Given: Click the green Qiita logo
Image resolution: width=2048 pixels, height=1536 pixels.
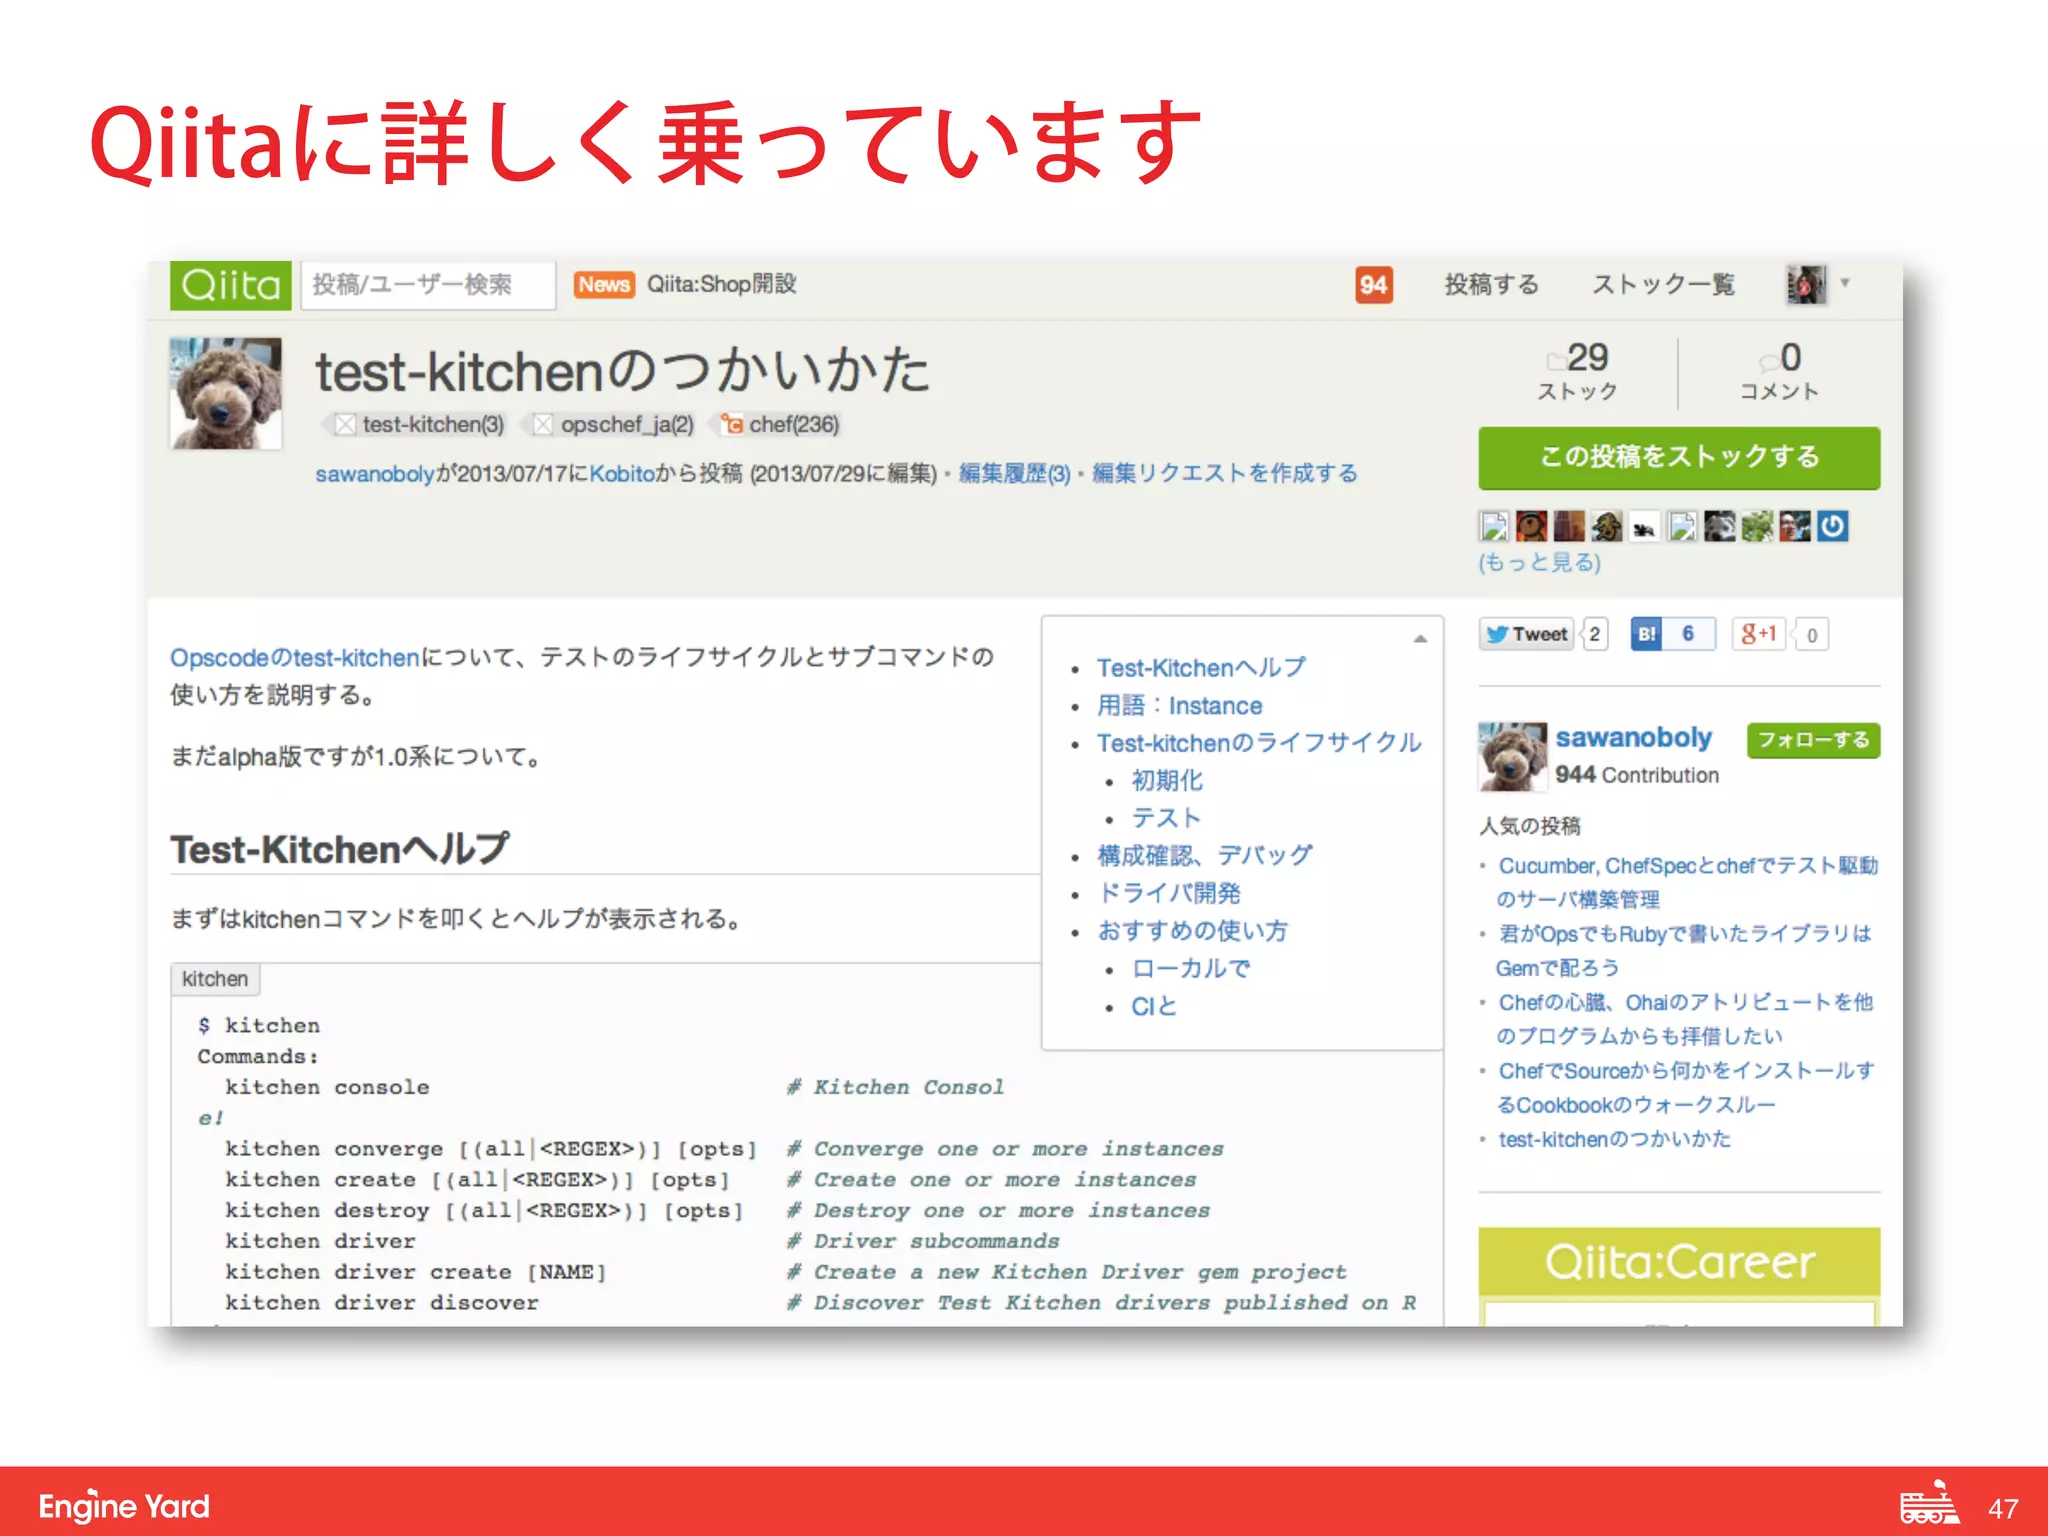Looking at the screenshot, I should point(230,285).
